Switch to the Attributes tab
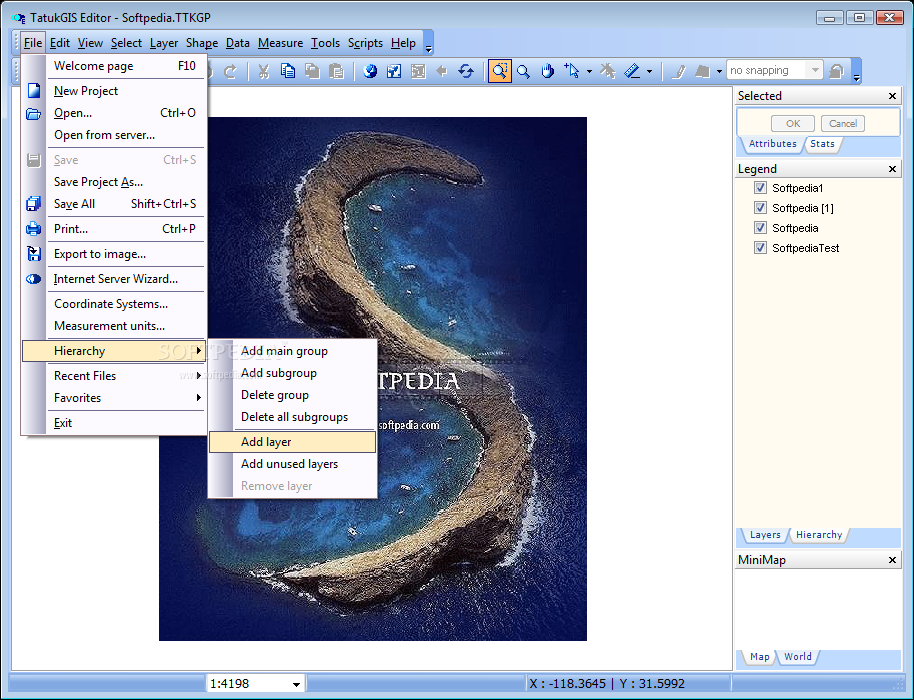The width and height of the screenshot is (914, 700). pyautogui.click(x=772, y=144)
